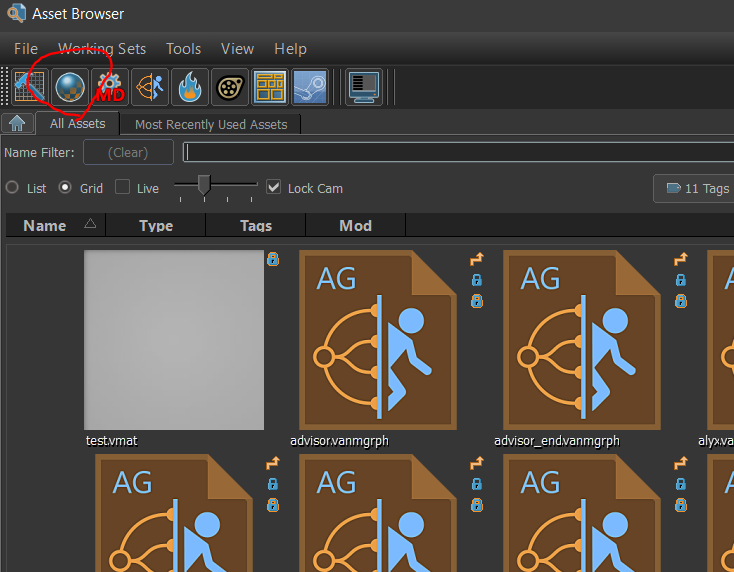This screenshot has width=734, height=572.
Task: Click the (Clear) name filter button
Action: (128, 152)
